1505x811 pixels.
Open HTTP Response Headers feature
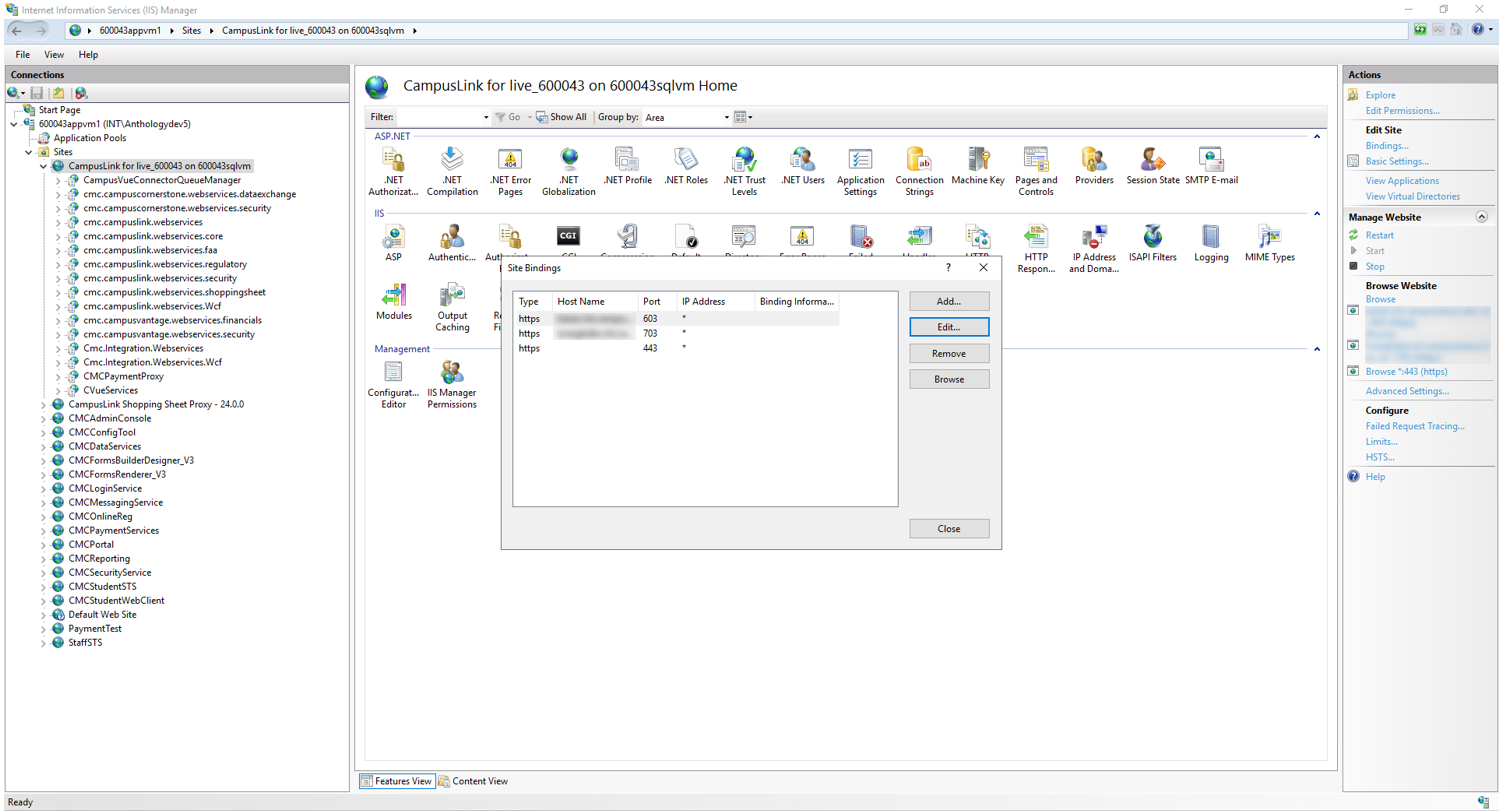(x=1036, y=248)
